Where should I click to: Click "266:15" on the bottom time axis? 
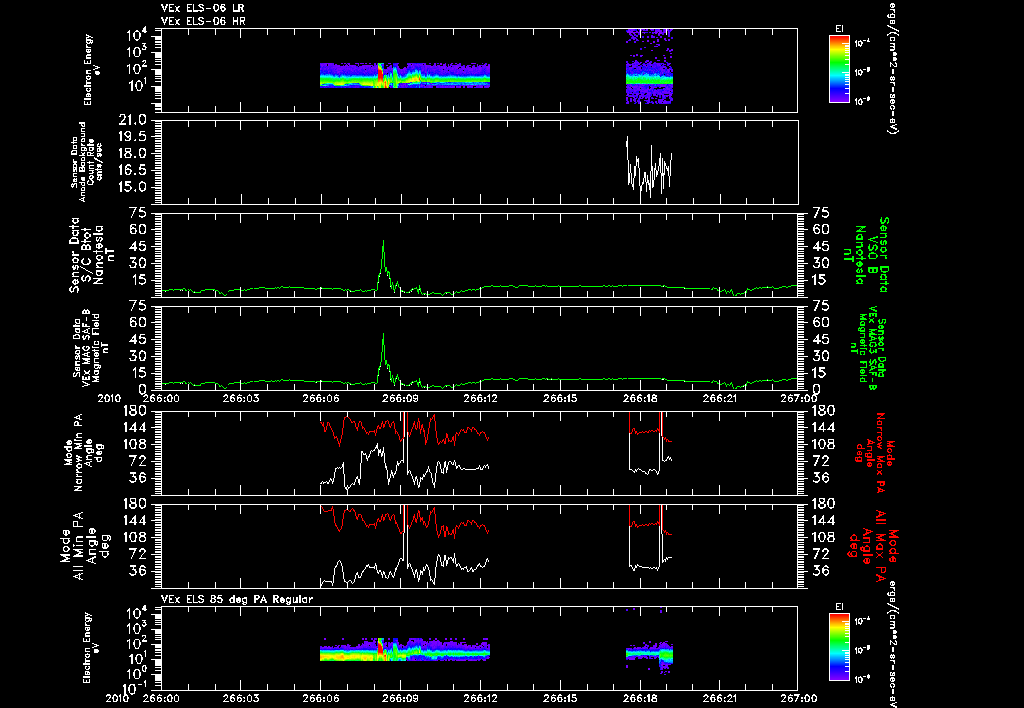tap(560, 698)
